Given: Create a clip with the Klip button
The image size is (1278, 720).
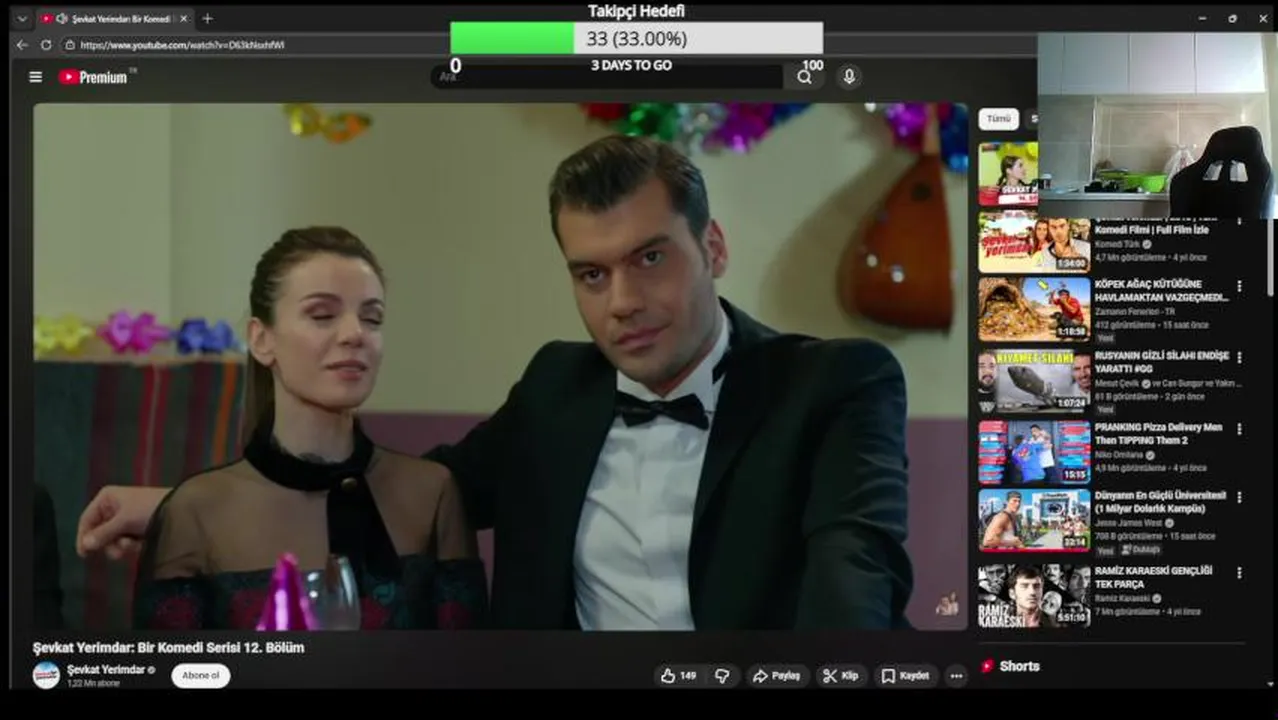Looking at the screenshot, I should (x=840, y=676).
